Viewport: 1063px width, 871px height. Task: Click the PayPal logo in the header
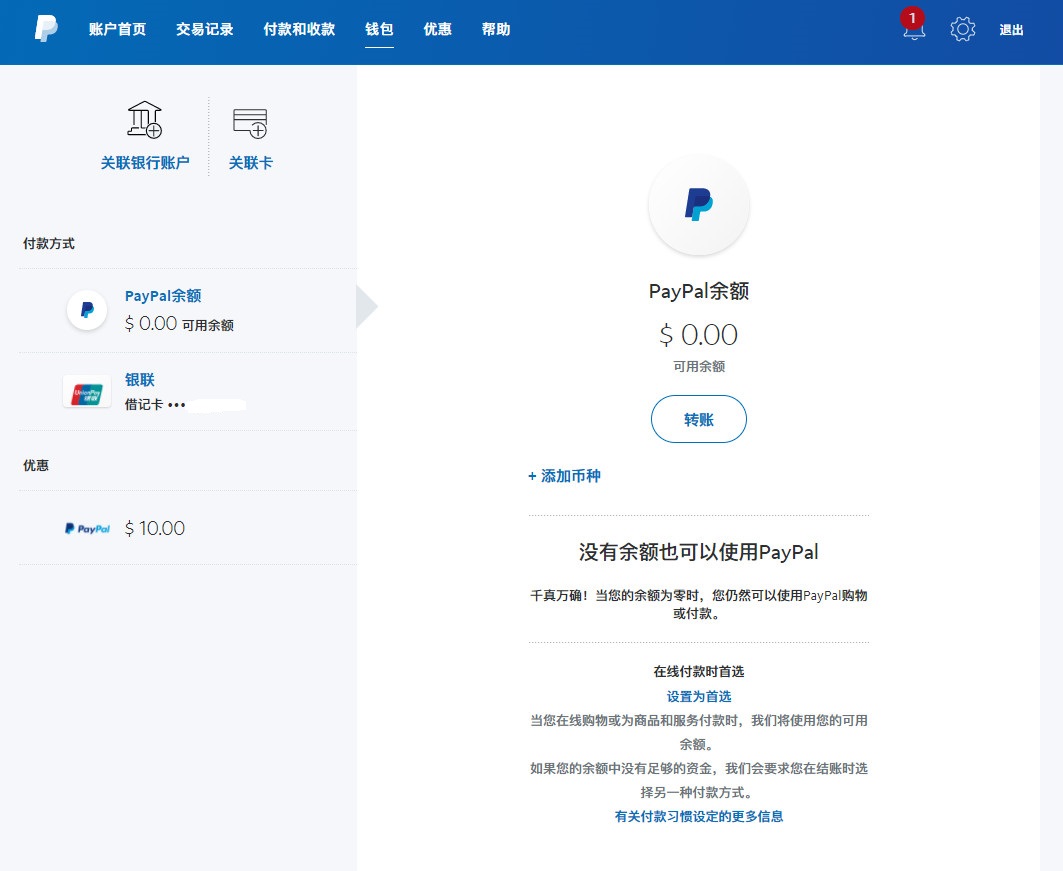pos(46,29)
